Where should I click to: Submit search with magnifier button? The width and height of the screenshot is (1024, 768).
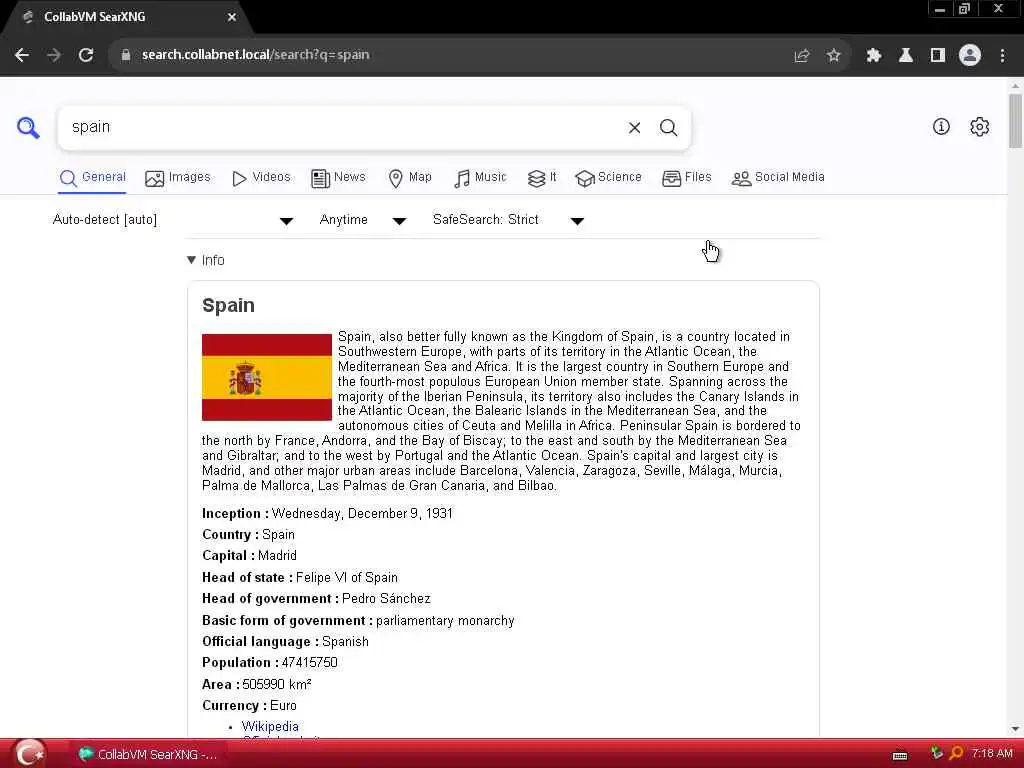668,127
